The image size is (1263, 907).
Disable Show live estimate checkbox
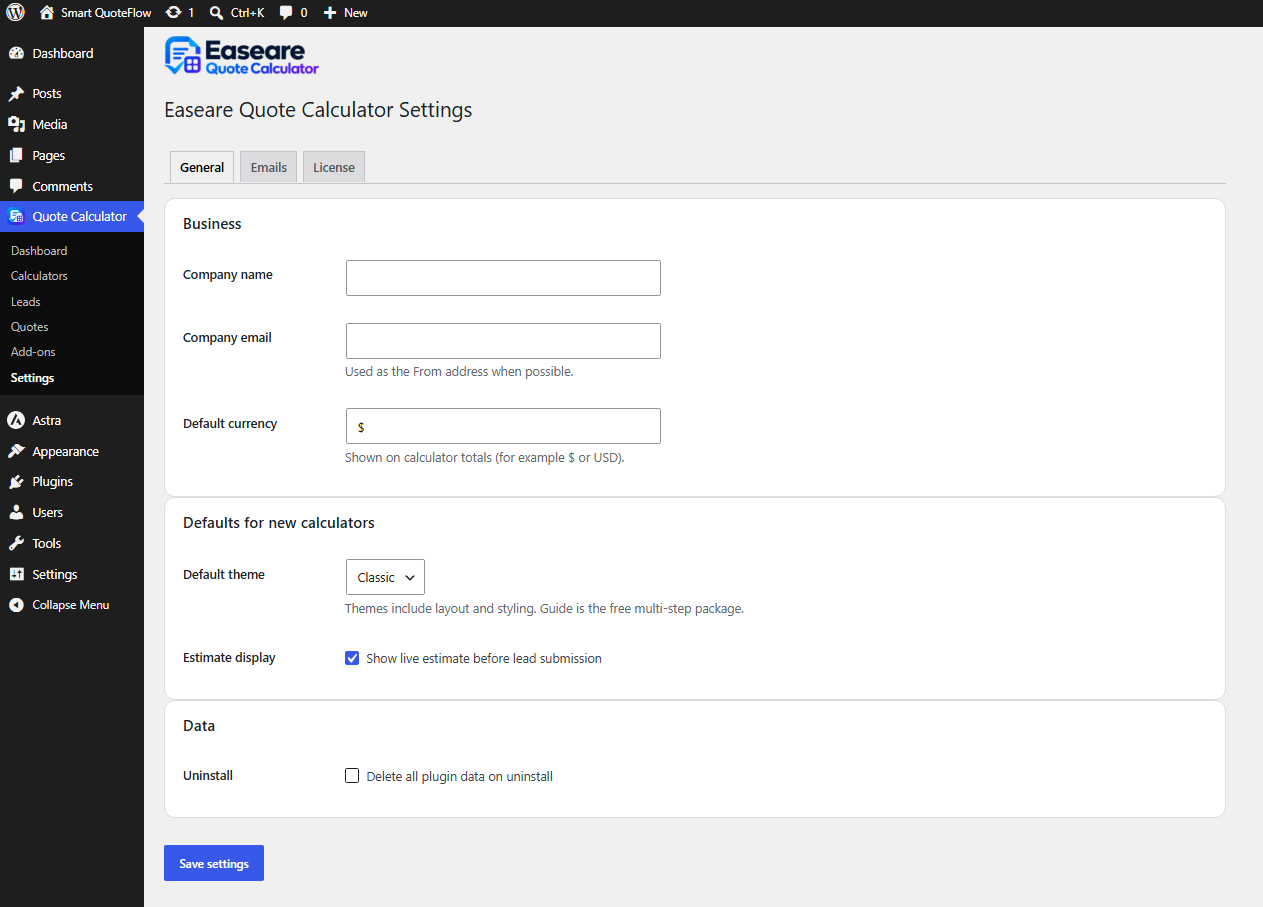tap(352, 658)
